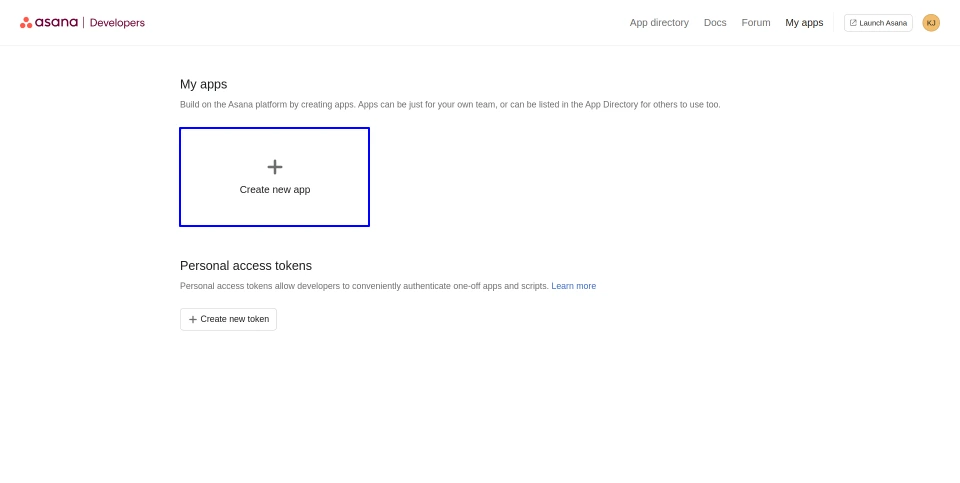960x483 pixels.
Task: Open the KJ profile avatar
Action: (x=931, y=23)
